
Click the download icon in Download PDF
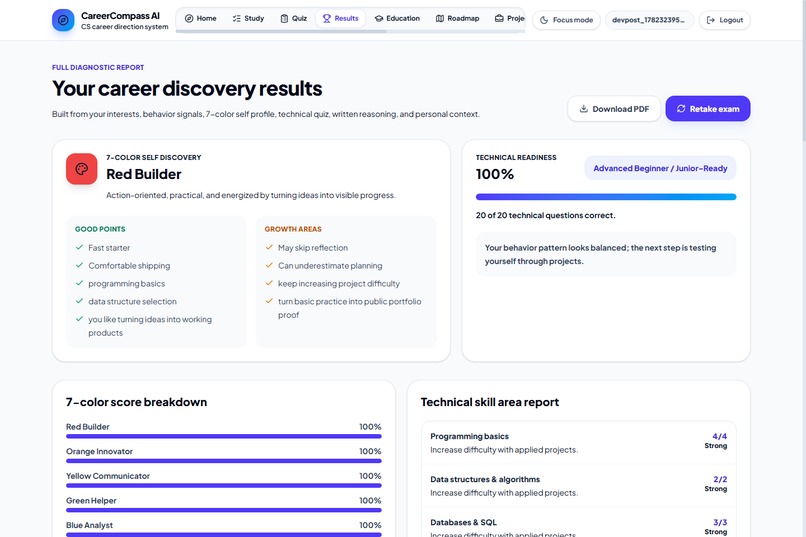click(583, 109)
